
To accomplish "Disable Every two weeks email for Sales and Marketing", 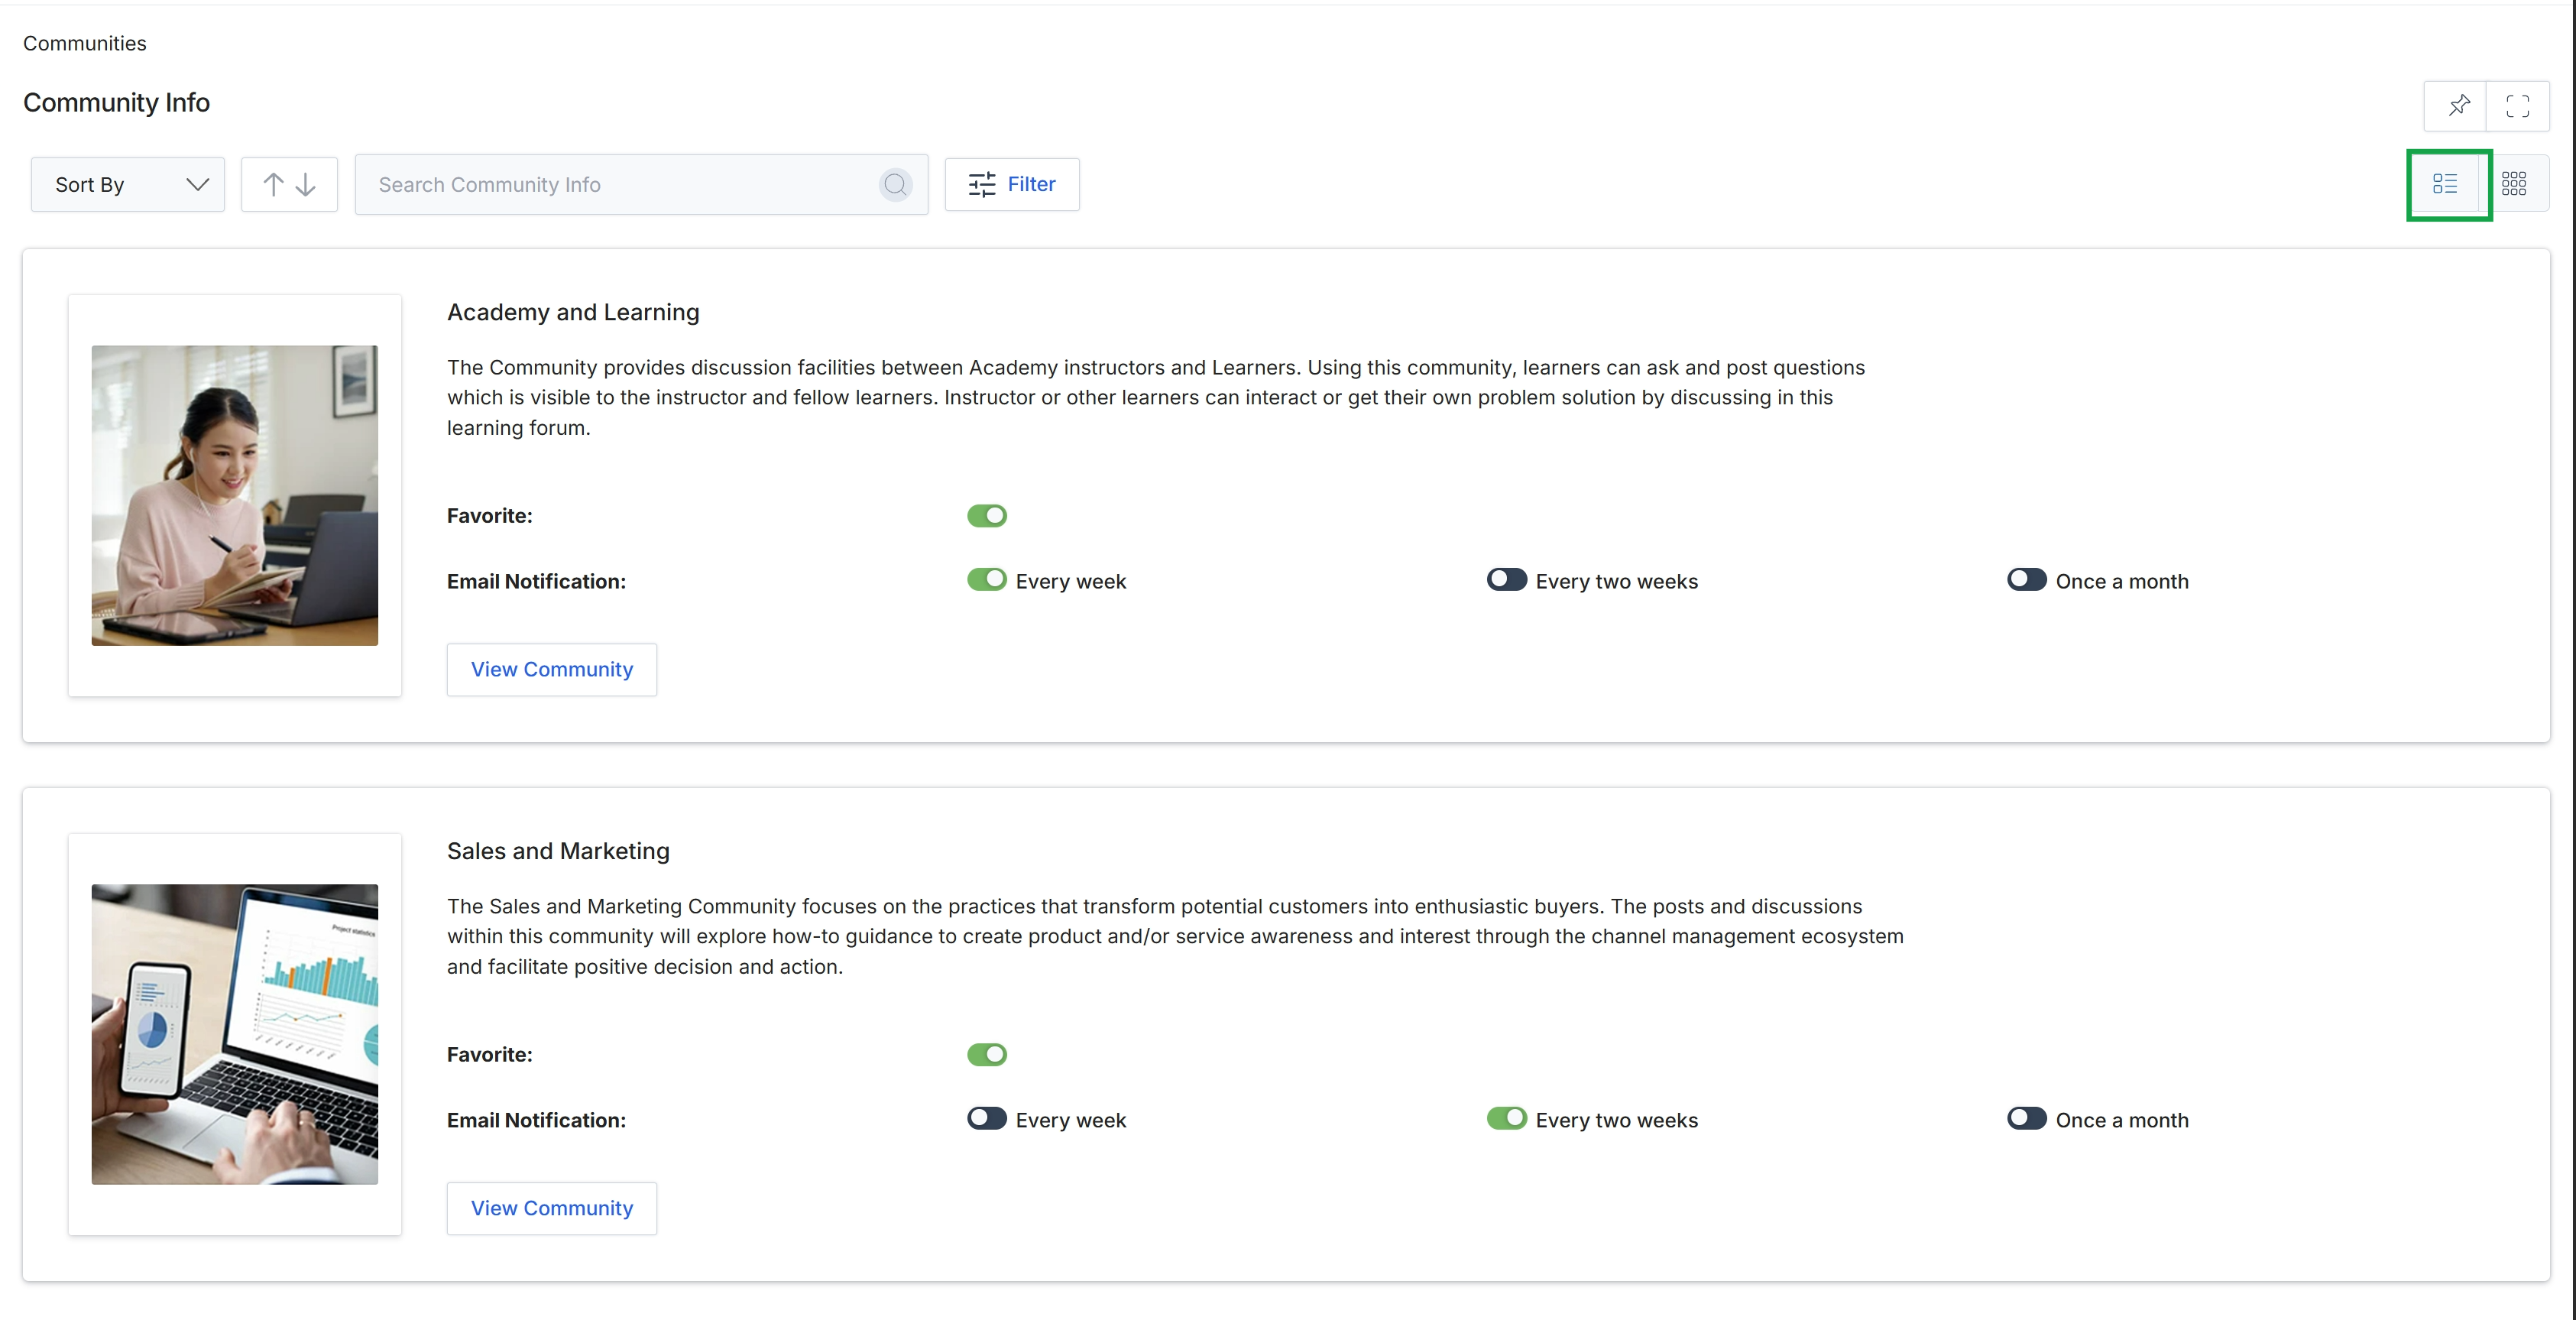I will (x=1506, y=1119).
